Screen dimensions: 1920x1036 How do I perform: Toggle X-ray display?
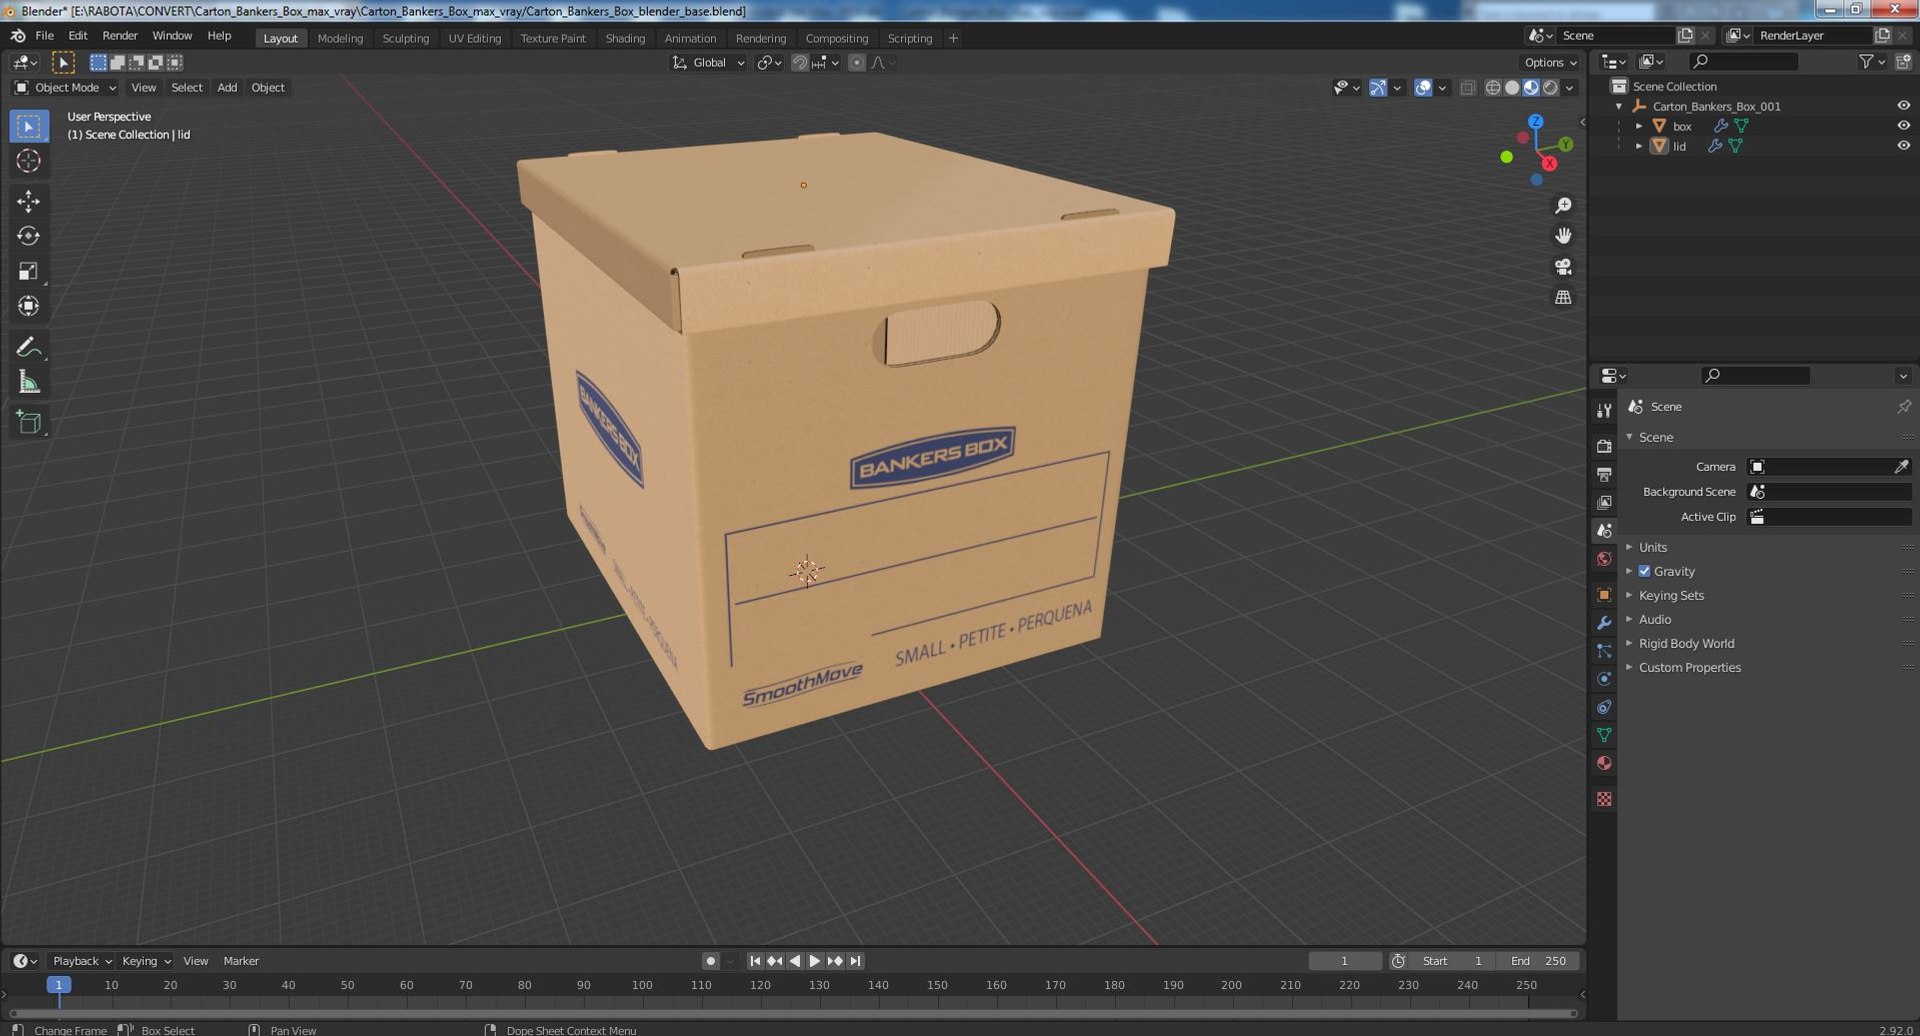click(1467, 88)
